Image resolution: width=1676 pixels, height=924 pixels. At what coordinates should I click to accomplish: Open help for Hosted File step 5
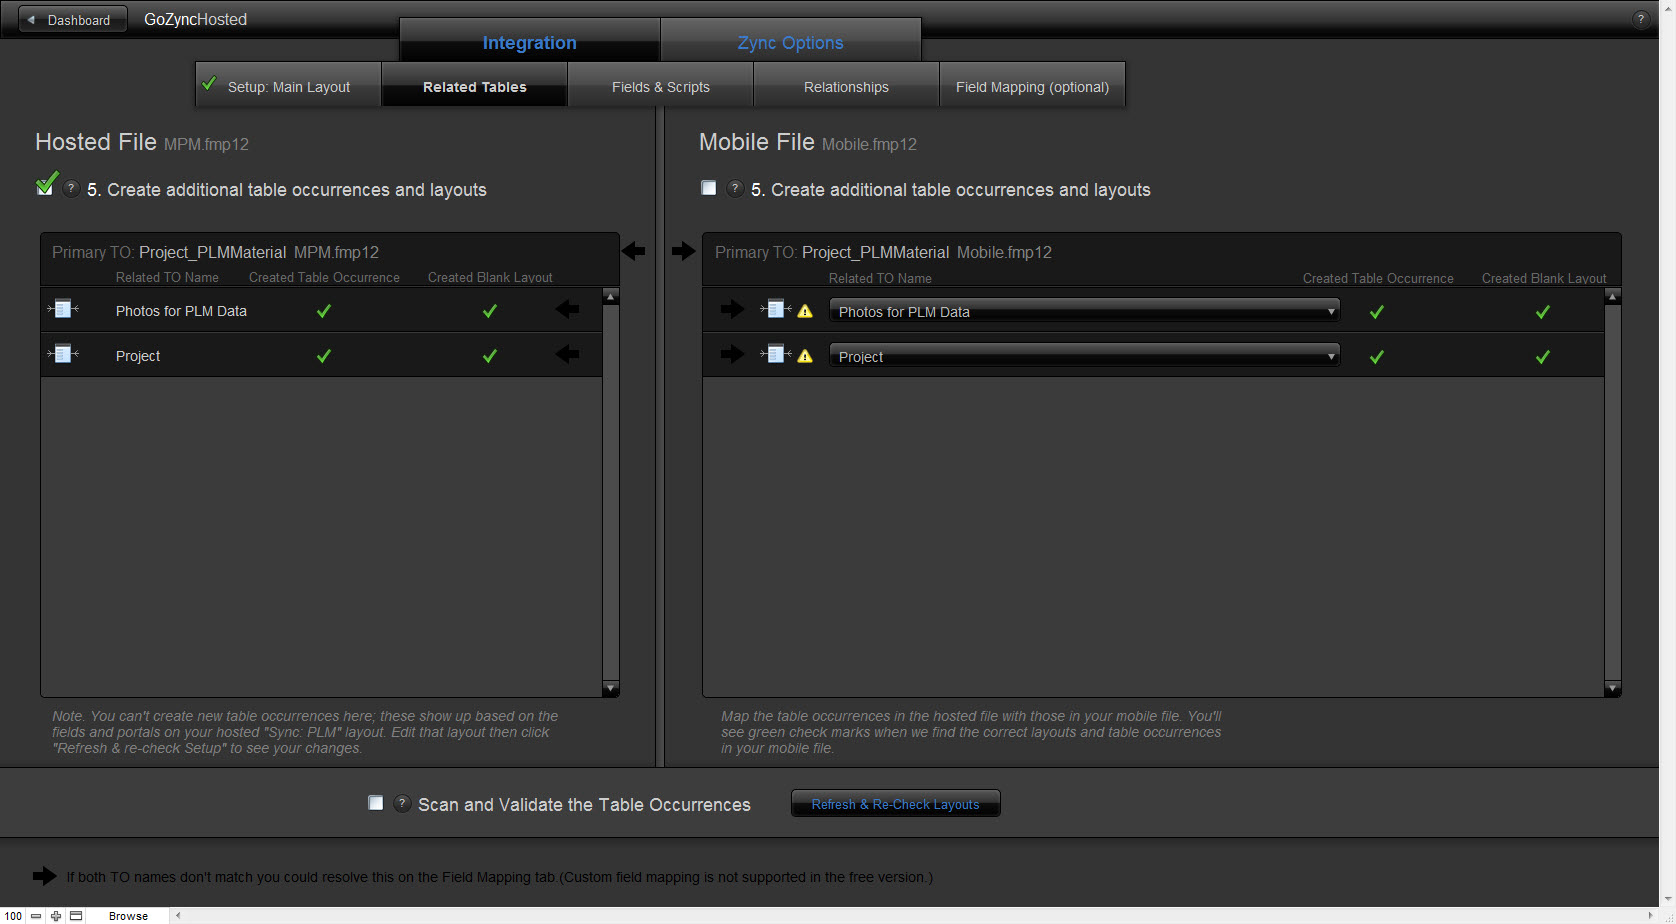[71, 188]
